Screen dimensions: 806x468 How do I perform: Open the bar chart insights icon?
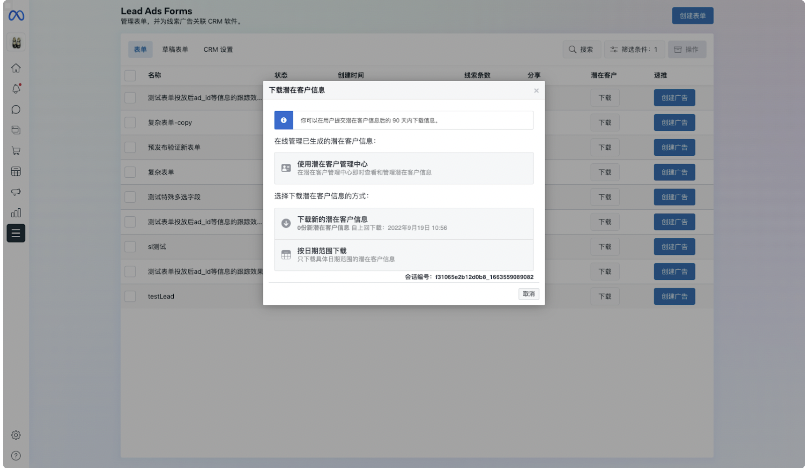tap(16, 213)
